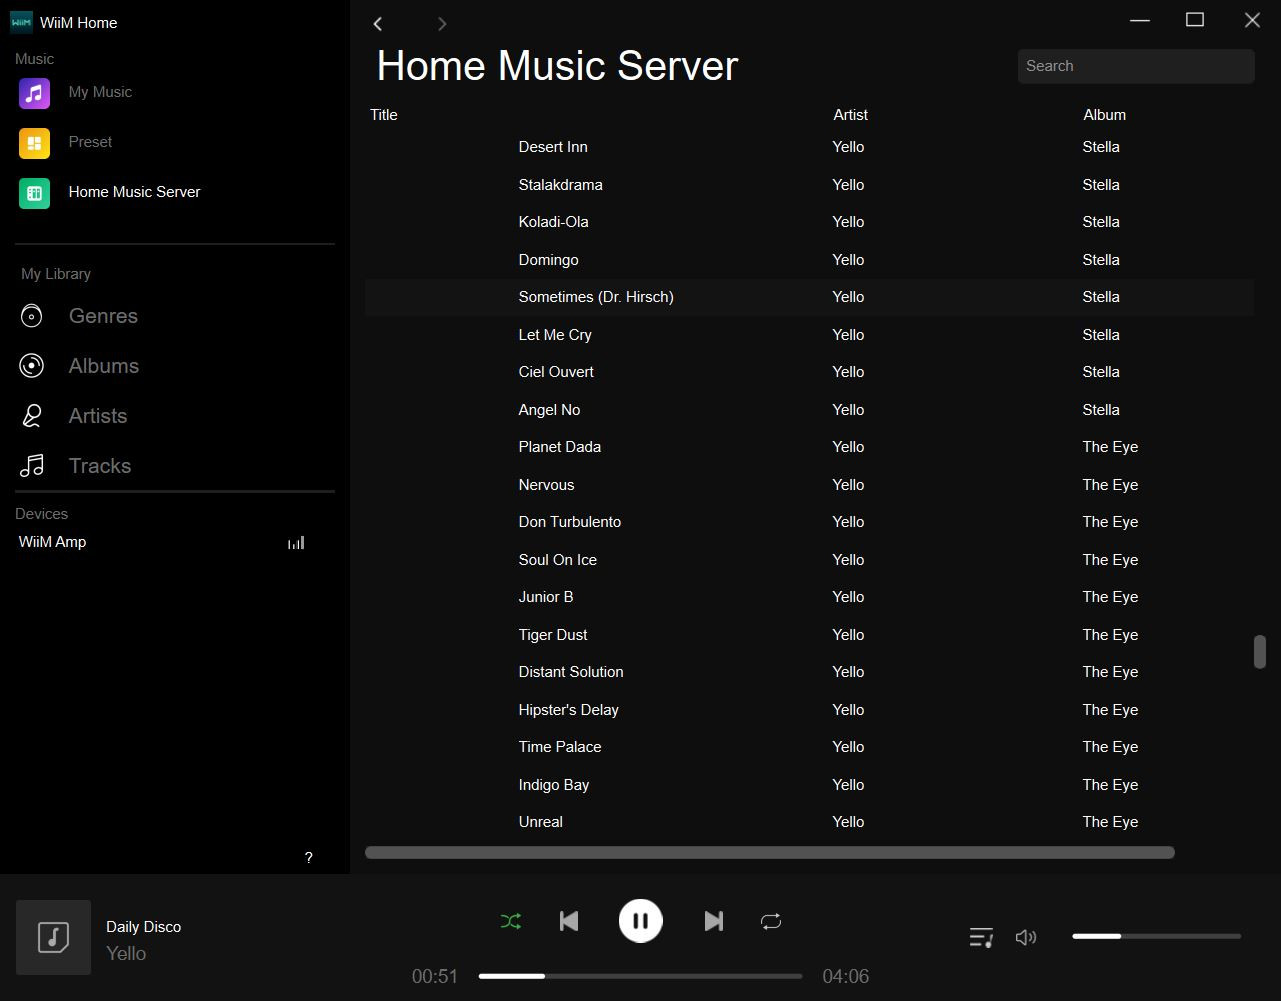This screenshot has width=1281, height=1001.
Task: Skip to the previous track
Action: click(x=569, y=921)
